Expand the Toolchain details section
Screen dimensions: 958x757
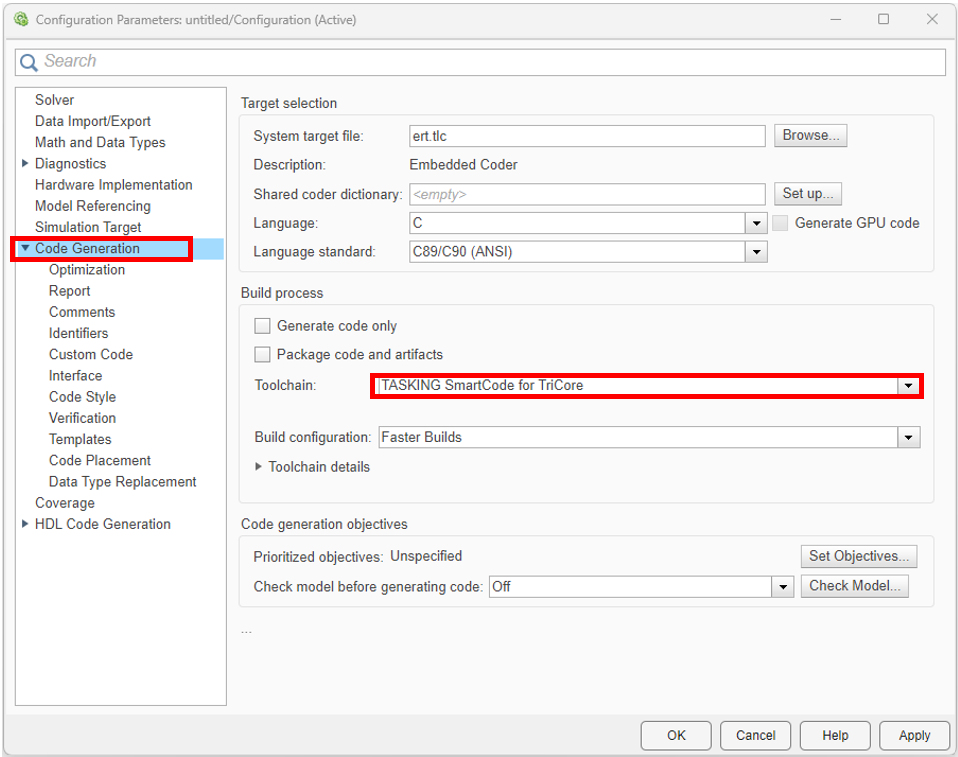click(258, 467)
